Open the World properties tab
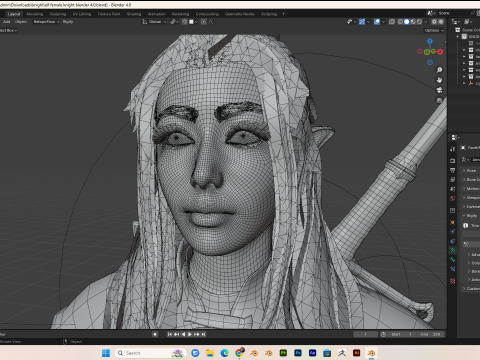 [x=452, y=198]
